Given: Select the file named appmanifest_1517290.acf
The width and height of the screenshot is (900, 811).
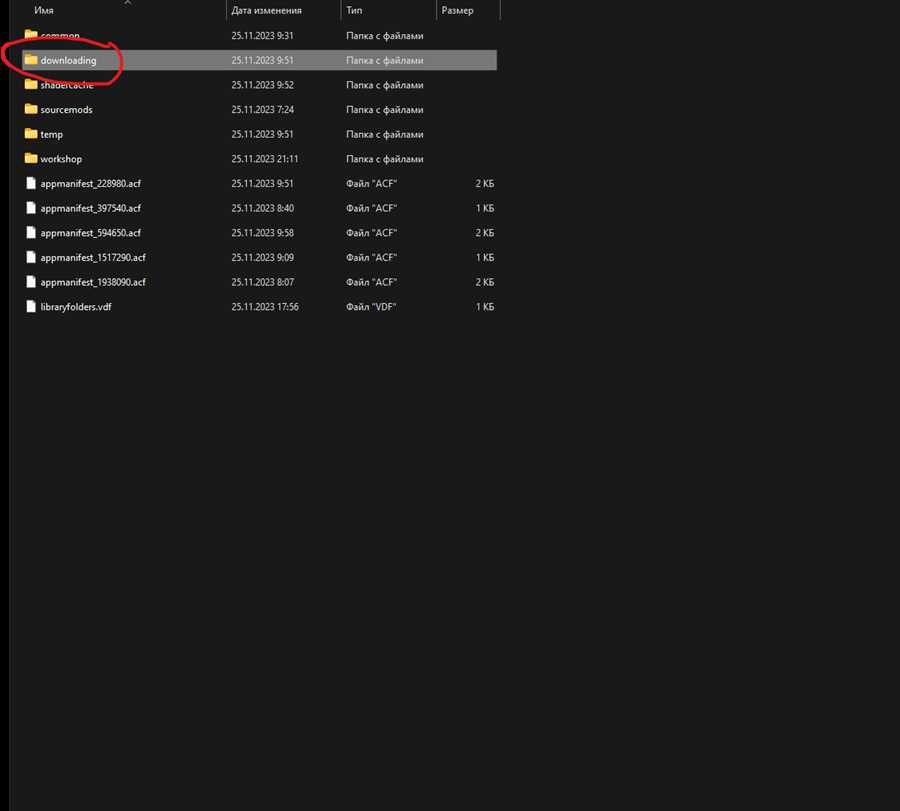Looking at the screenshot, I should (93, 257).
